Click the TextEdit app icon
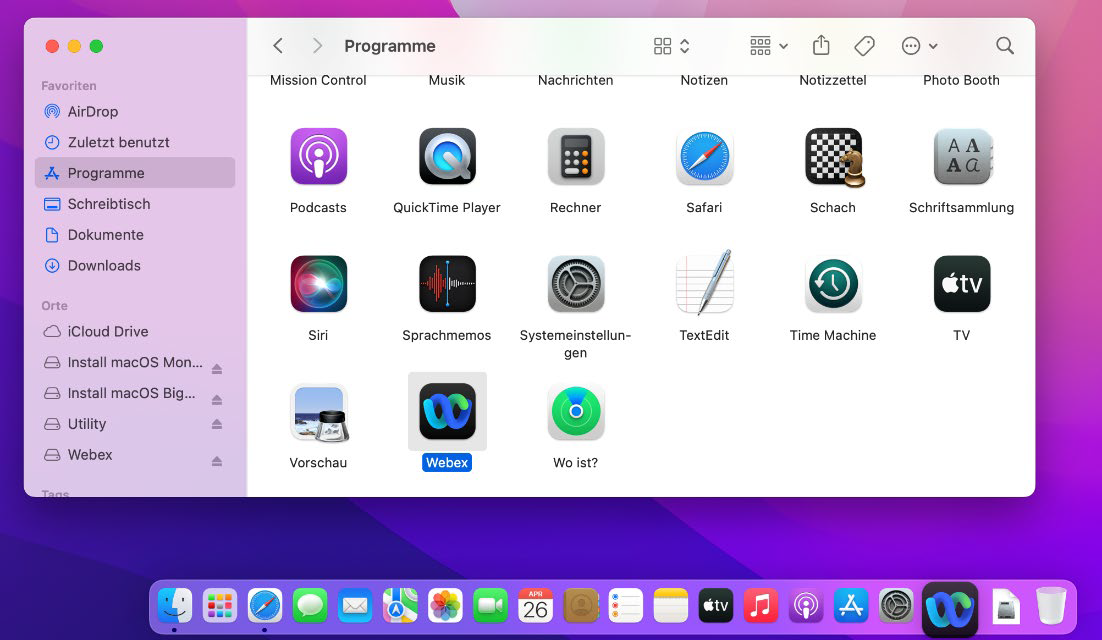Screen dimensions: 1102x640 click(704, 282)
